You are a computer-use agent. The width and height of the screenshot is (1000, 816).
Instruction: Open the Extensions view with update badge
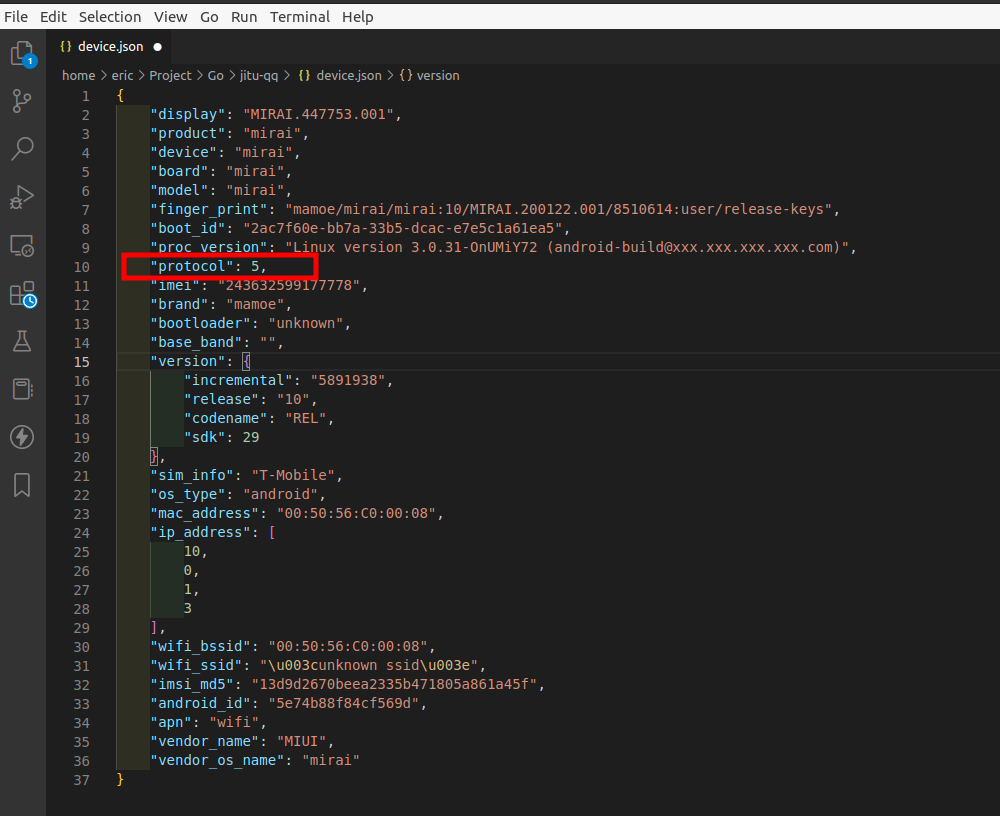click(21, 294)
